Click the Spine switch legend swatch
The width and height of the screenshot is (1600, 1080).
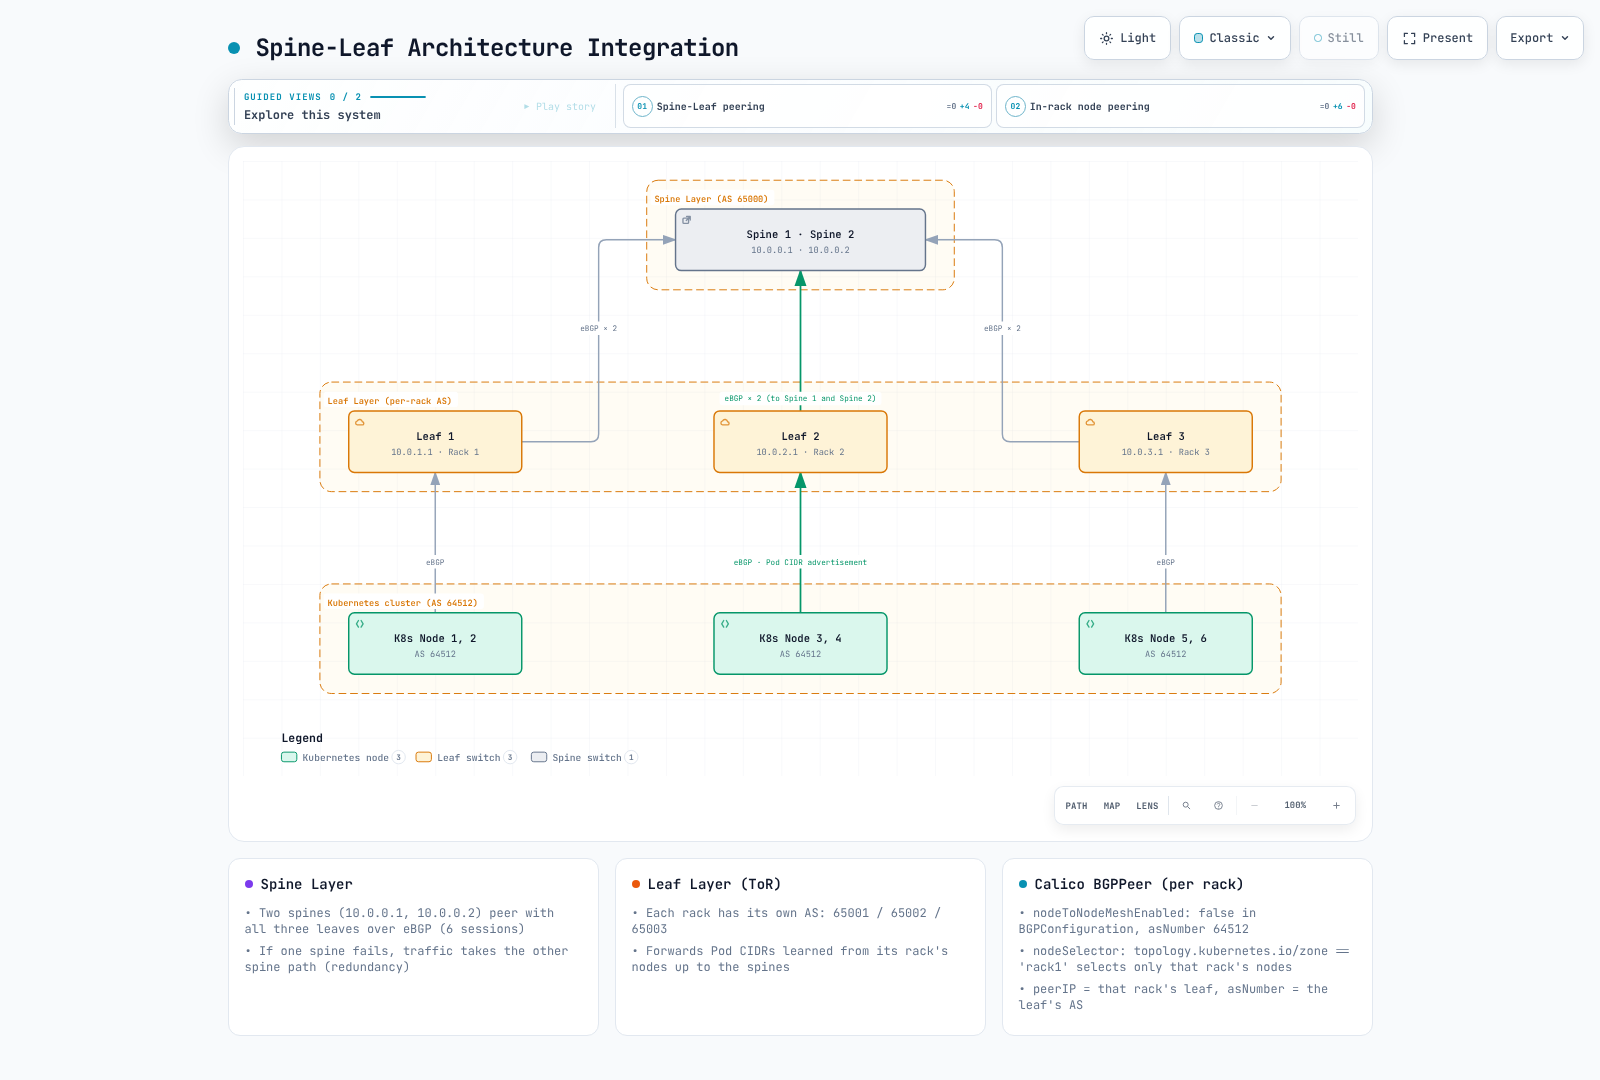point(539,758)
